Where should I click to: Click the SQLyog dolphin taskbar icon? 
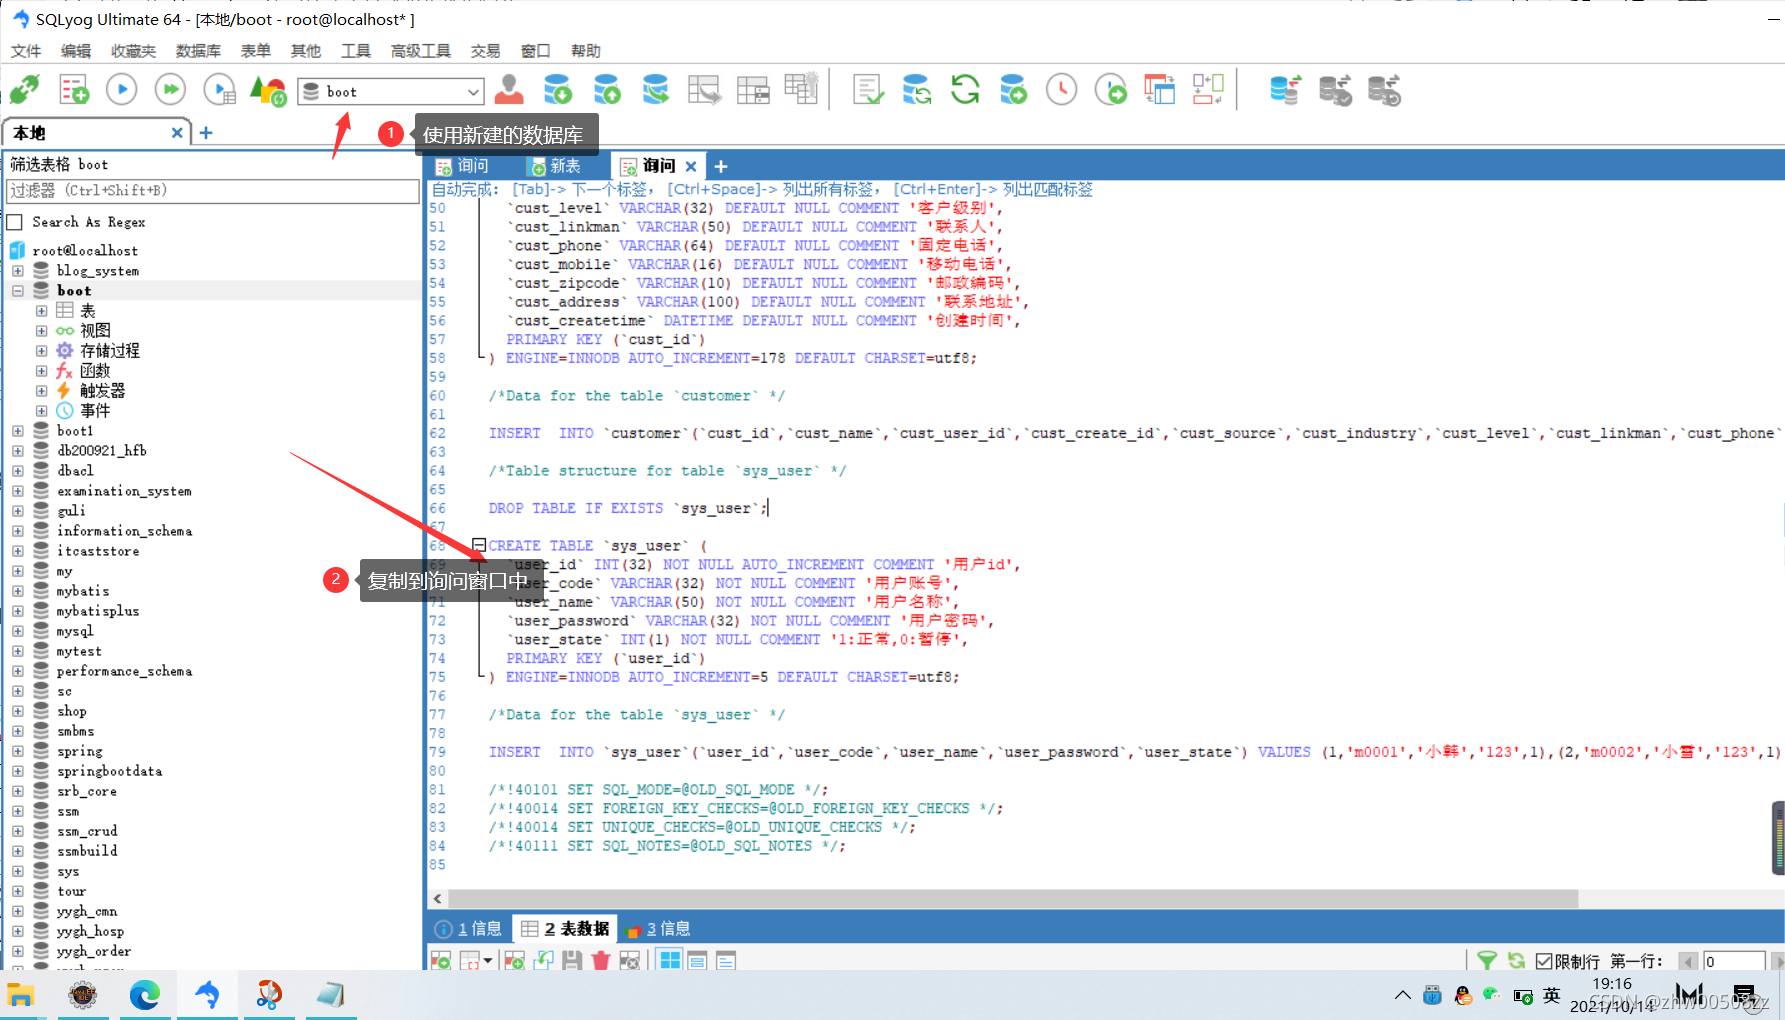[207, 995]
